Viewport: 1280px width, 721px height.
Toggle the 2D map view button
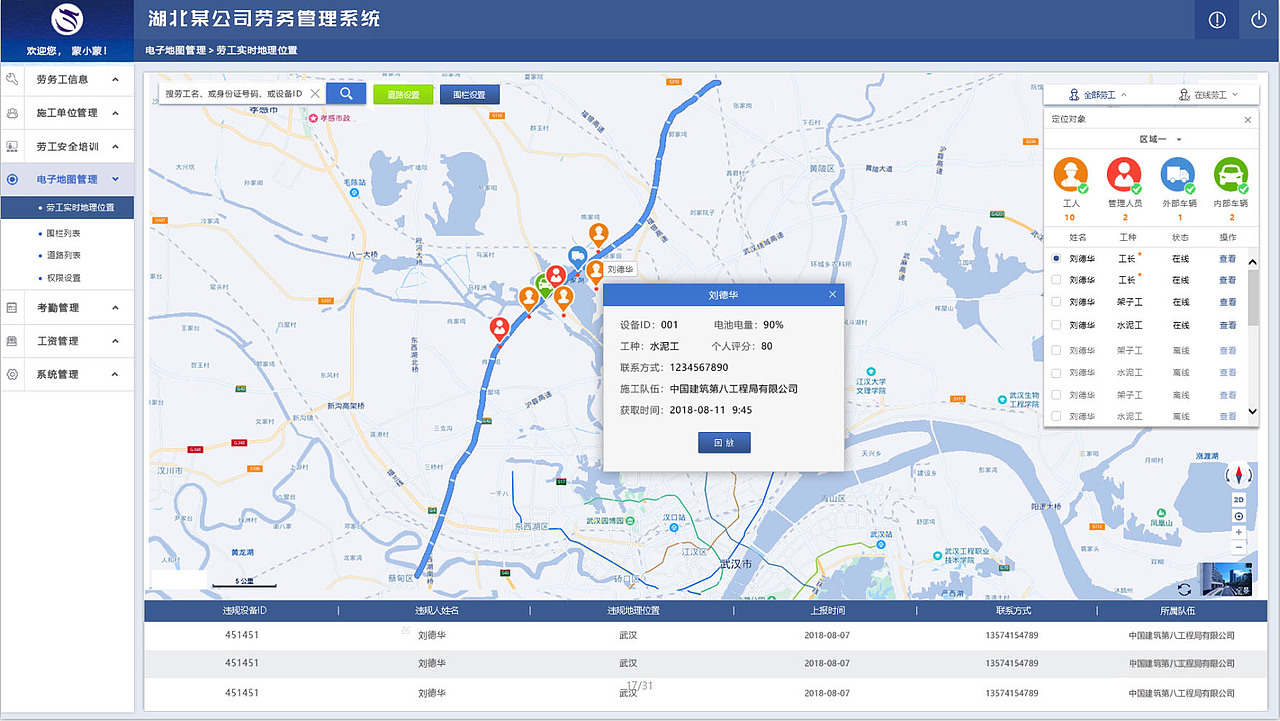click(1239, 500)
